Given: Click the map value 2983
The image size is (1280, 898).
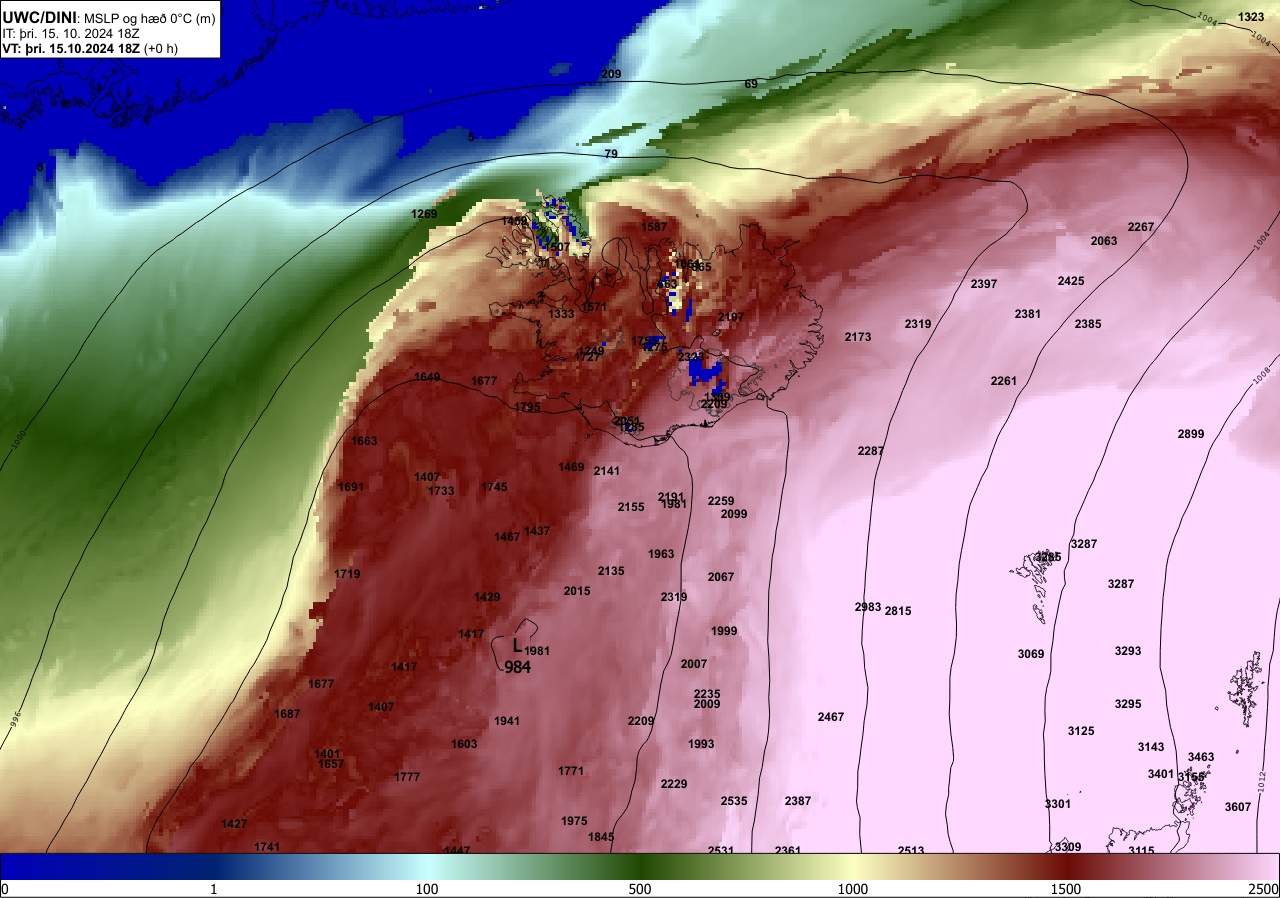Looking at the screenshot, I should click(868, 607).
